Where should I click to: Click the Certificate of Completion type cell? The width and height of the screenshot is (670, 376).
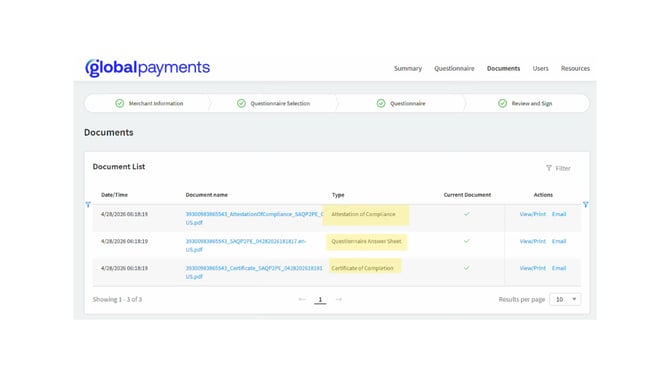click(x=362, y=268)
